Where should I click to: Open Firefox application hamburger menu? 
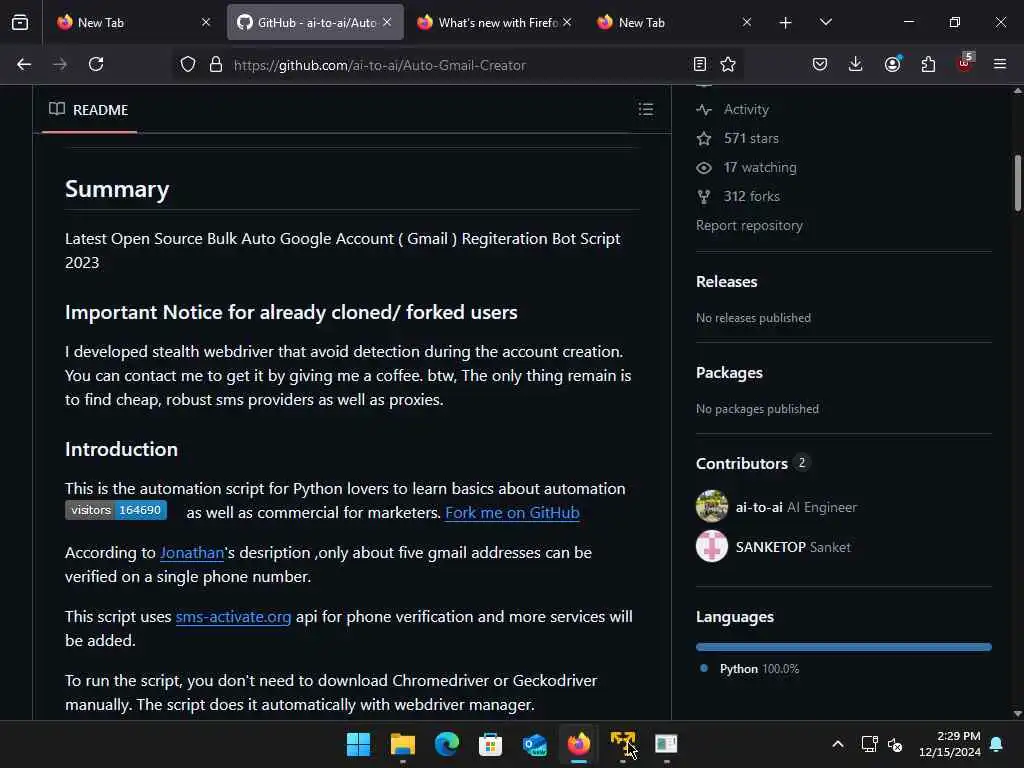pos(1000,64)
